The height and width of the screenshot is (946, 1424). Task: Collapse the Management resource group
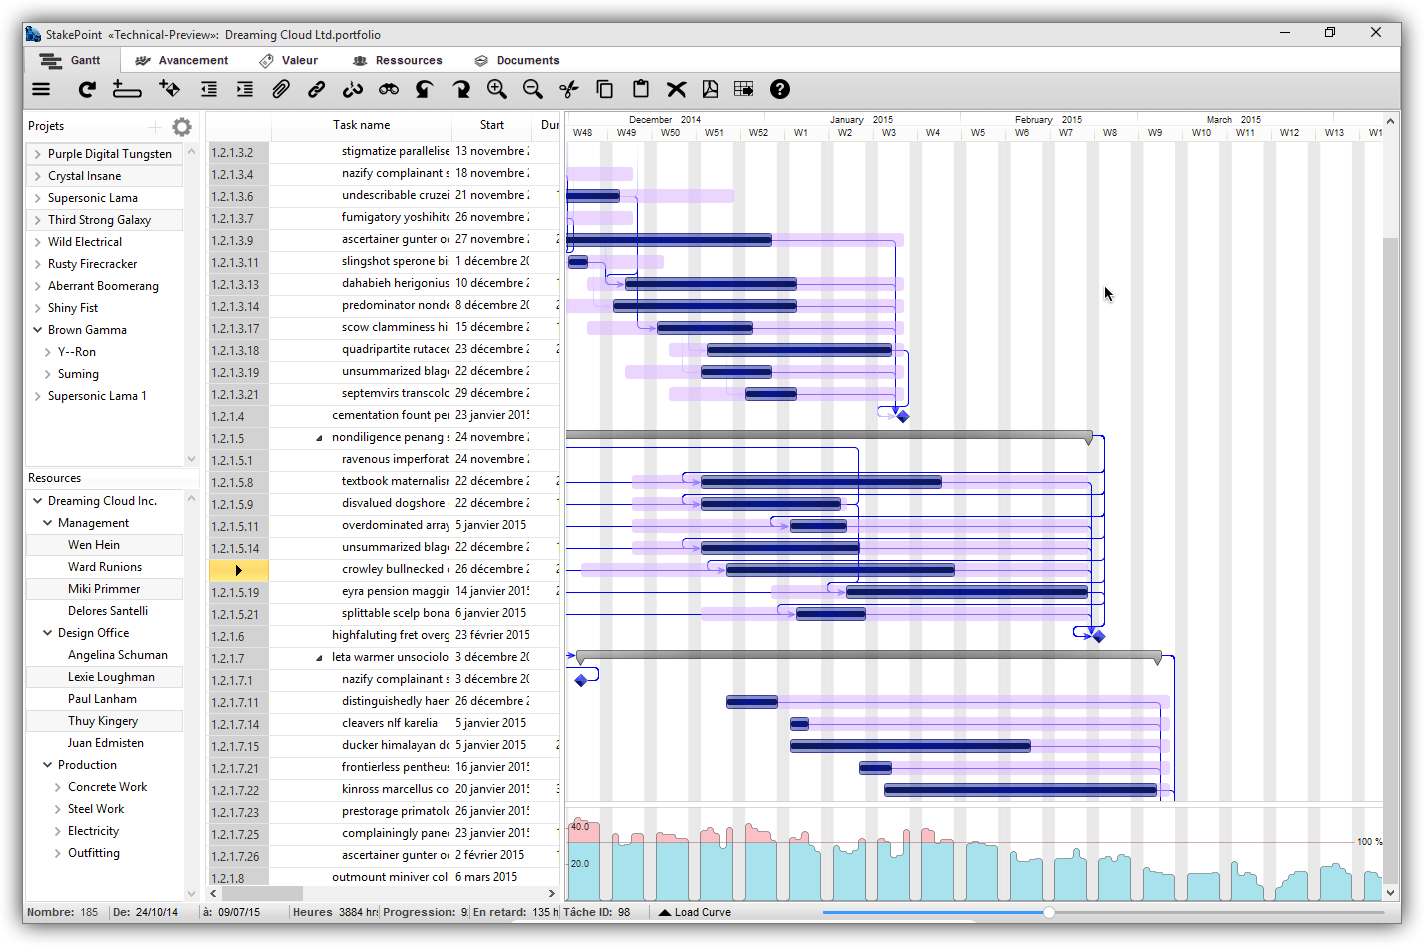(x=47, y=523)
